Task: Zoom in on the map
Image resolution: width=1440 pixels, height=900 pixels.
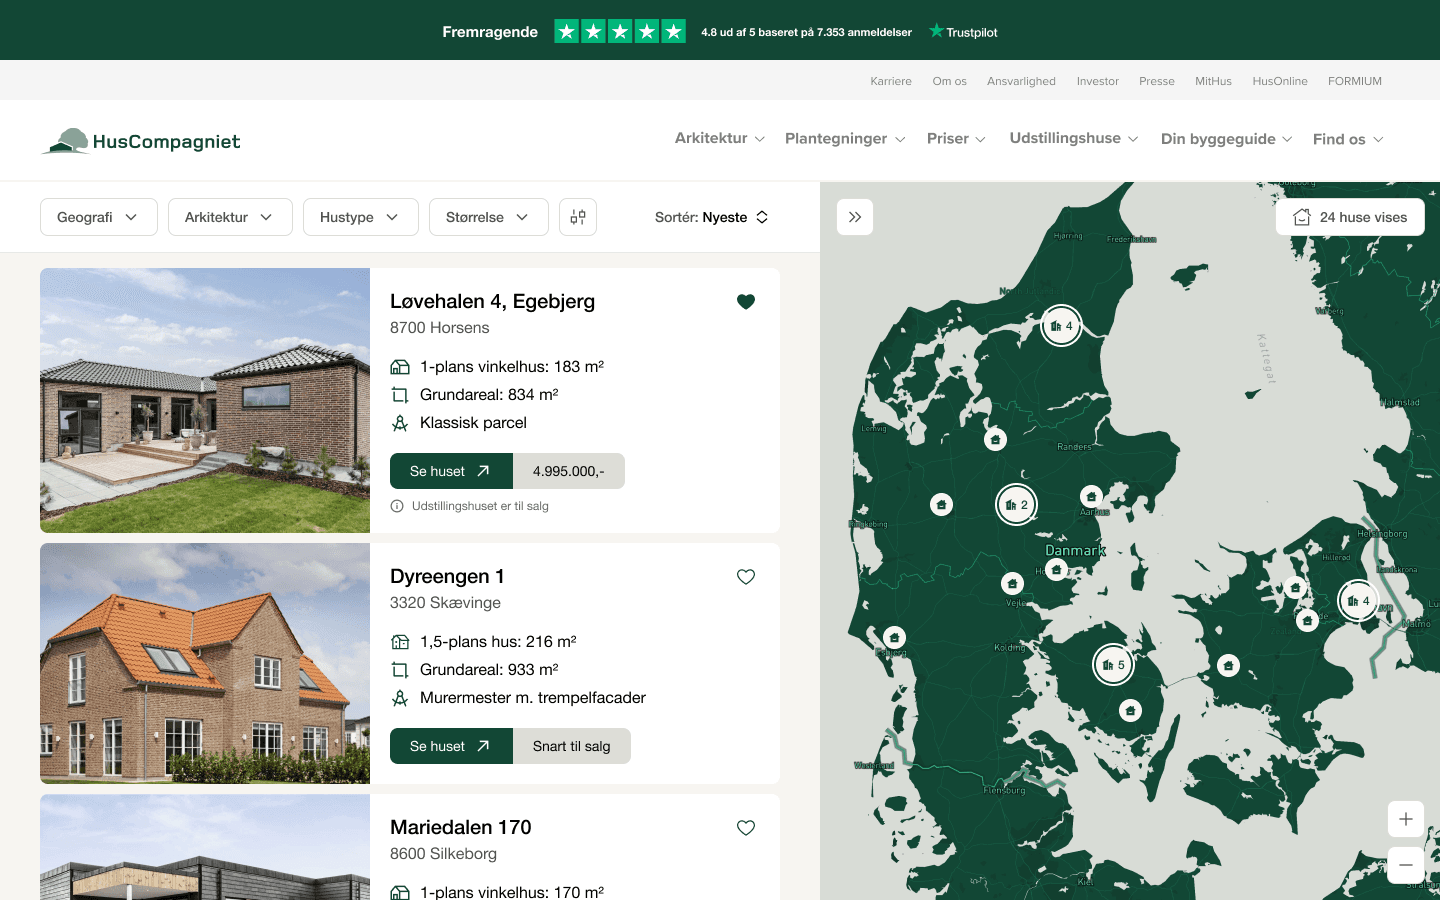Action: coord(1405,819)
